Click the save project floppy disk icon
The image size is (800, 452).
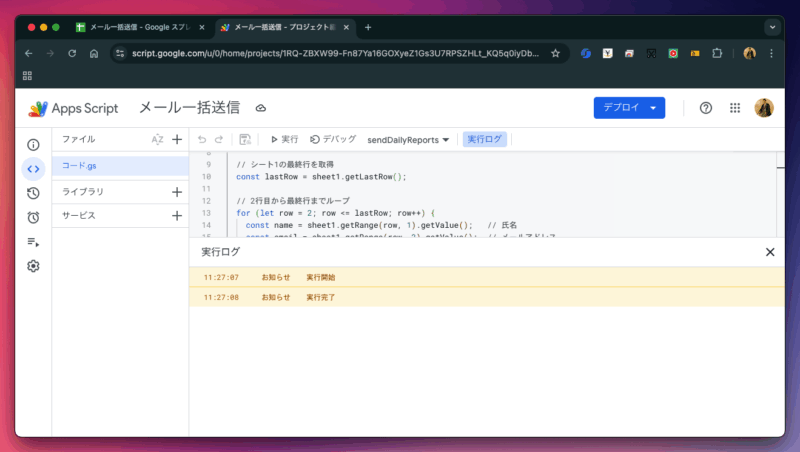[245, 140]
